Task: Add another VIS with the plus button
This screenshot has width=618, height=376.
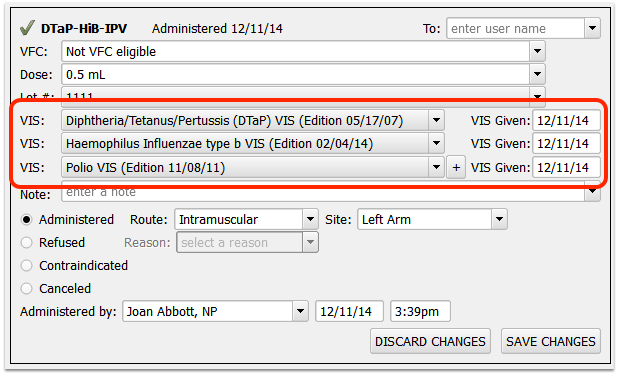Action: point(456,168)
